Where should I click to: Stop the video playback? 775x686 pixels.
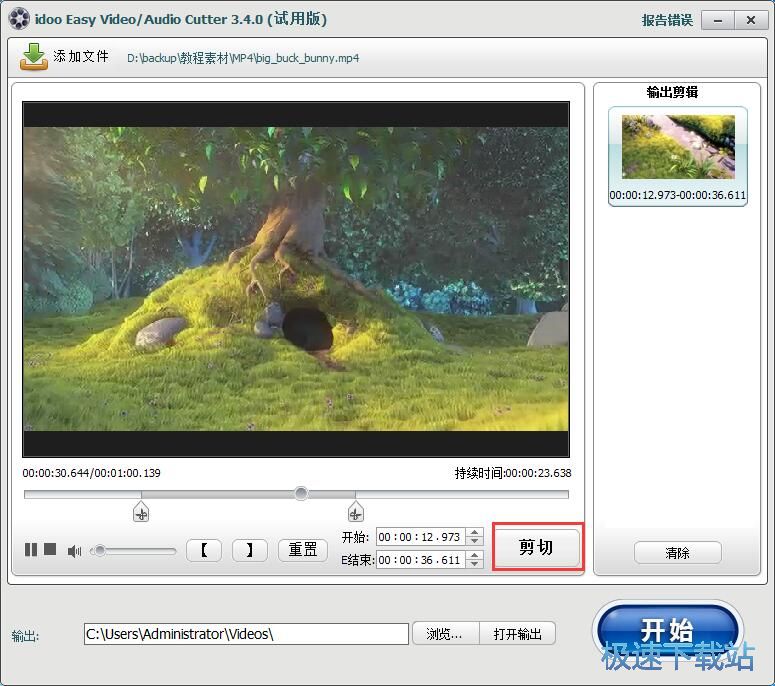coord(50,550)
